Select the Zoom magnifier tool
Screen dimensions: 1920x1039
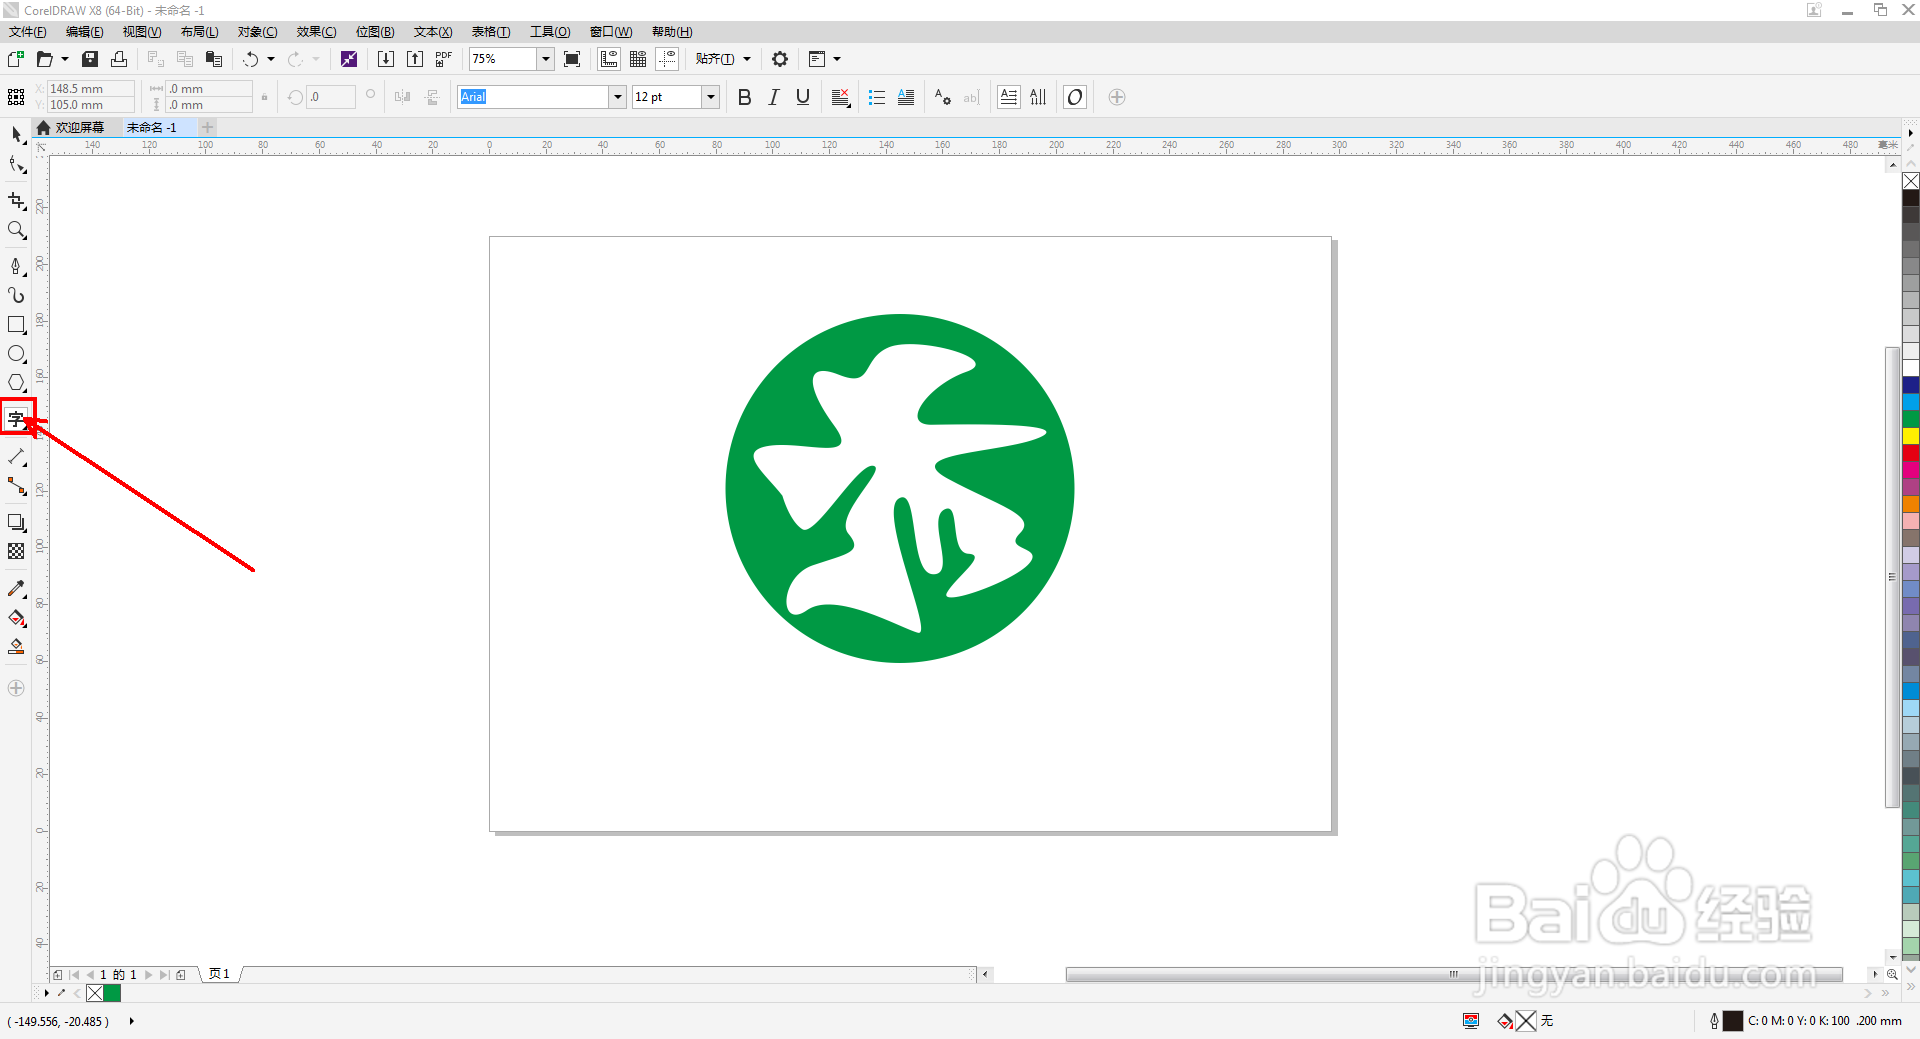[16, 230]
